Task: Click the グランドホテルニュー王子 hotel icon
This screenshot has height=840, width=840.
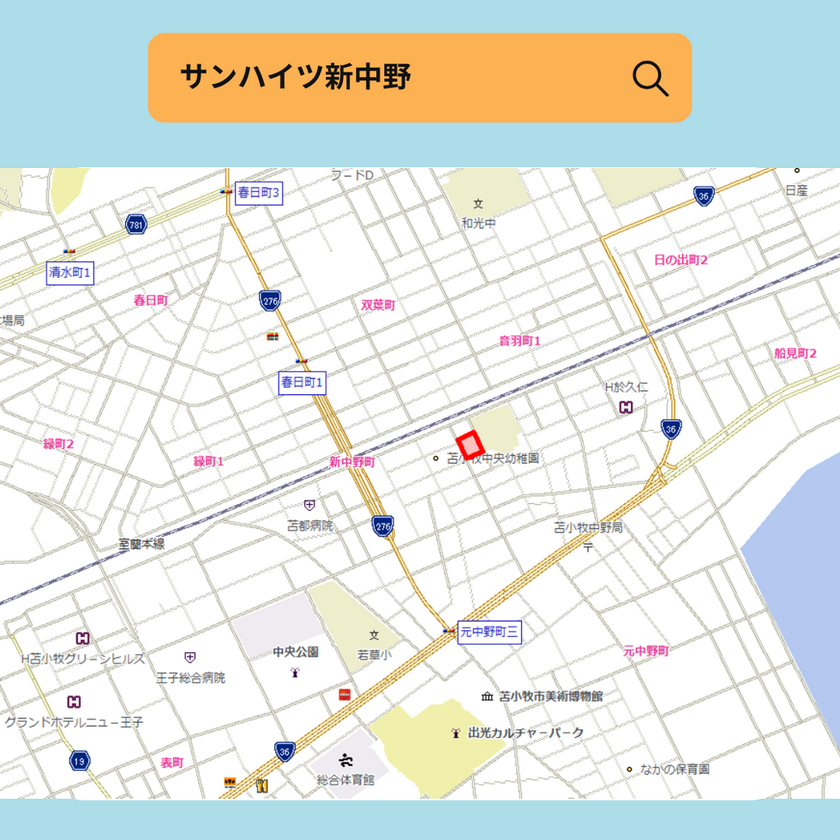Action: (73, 702)
